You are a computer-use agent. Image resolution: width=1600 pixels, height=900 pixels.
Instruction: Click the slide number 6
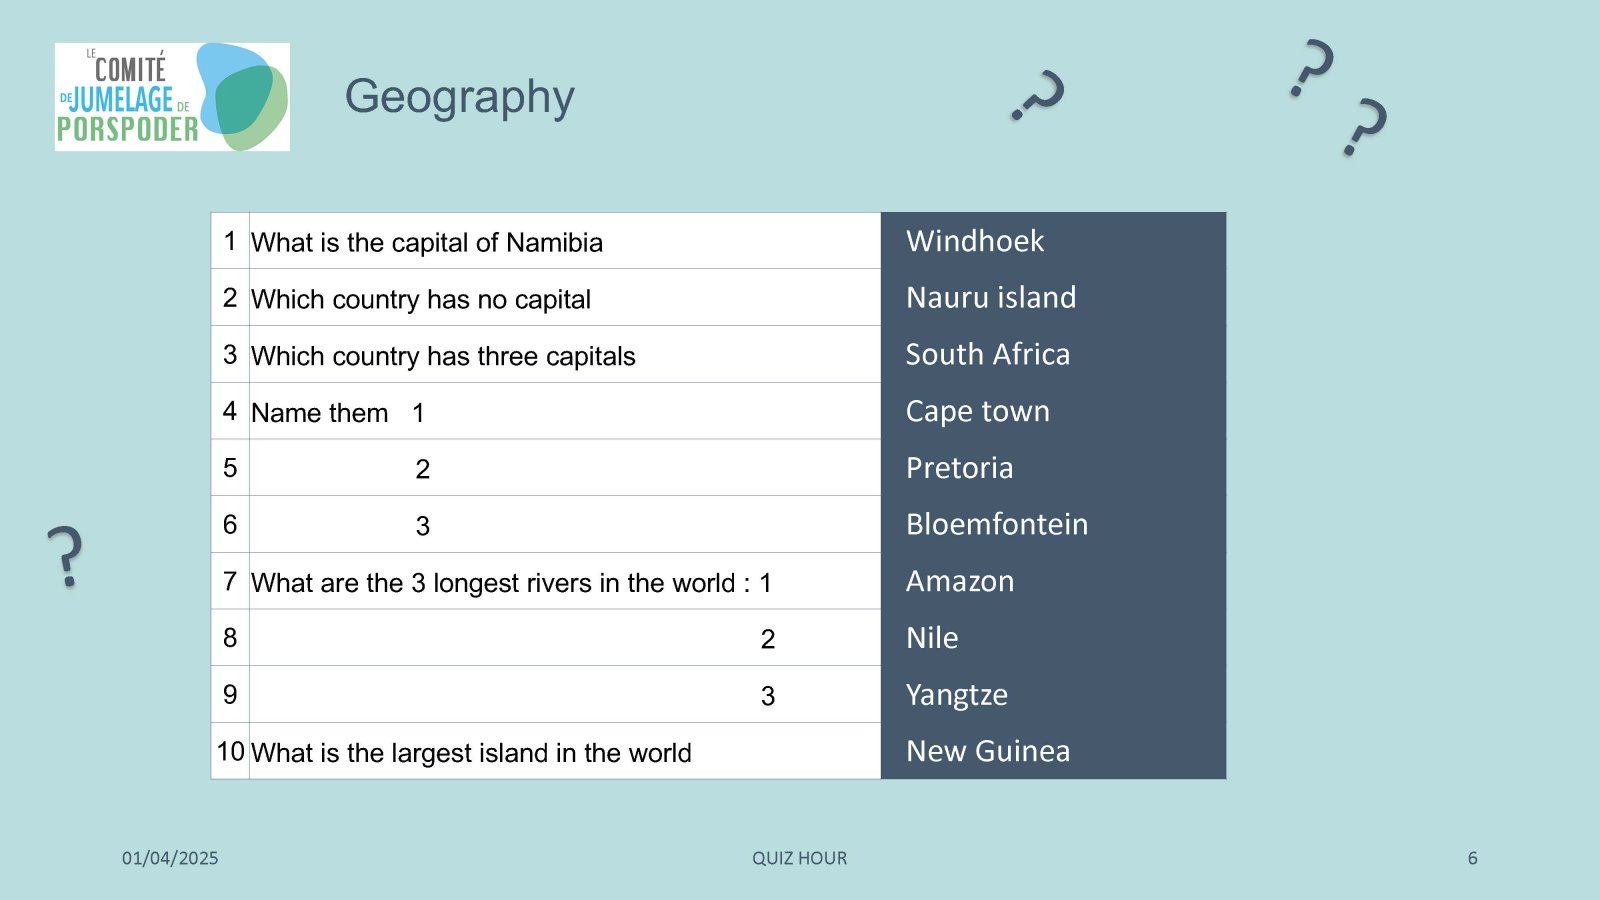tap(1472, 858)
